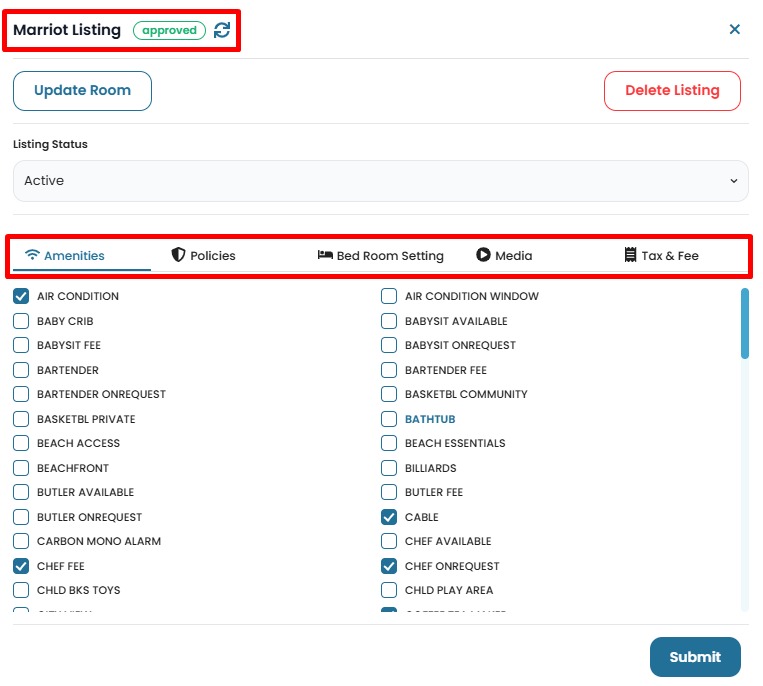
Task: Click the amenities list scrollbar thumb
Action: tap(744, 322)
